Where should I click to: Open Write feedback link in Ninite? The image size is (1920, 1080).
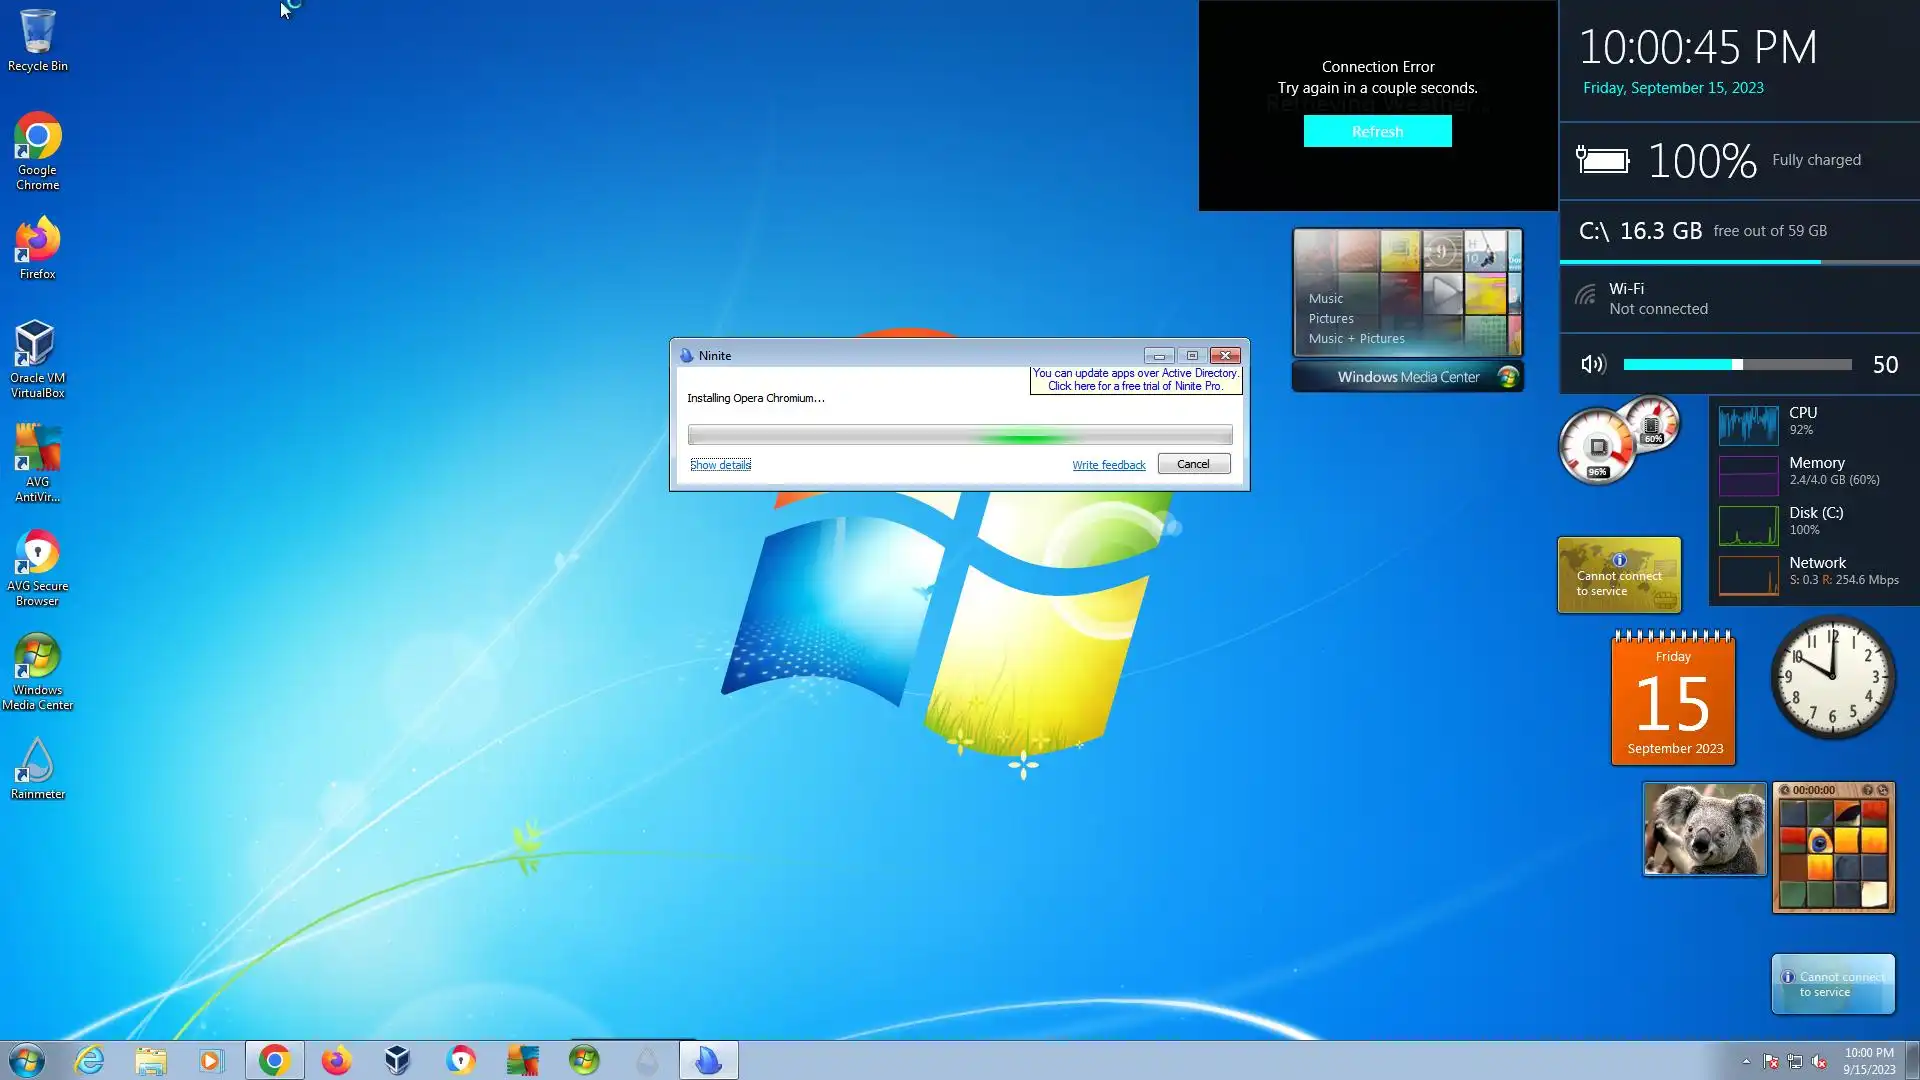1108,465
